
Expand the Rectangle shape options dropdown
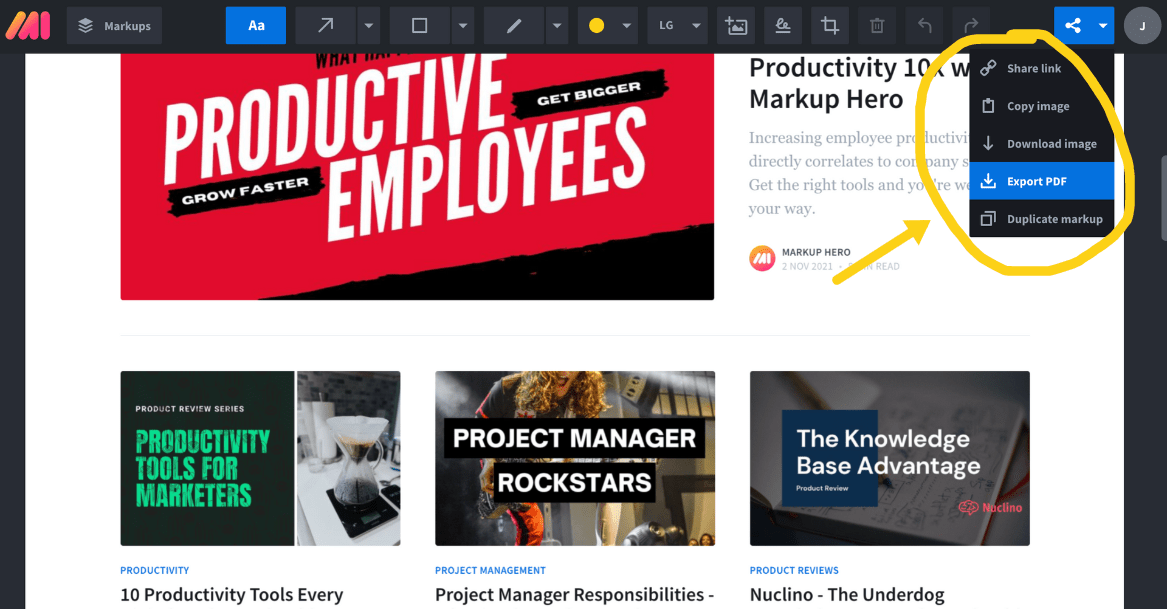click(x=462, y=25)
